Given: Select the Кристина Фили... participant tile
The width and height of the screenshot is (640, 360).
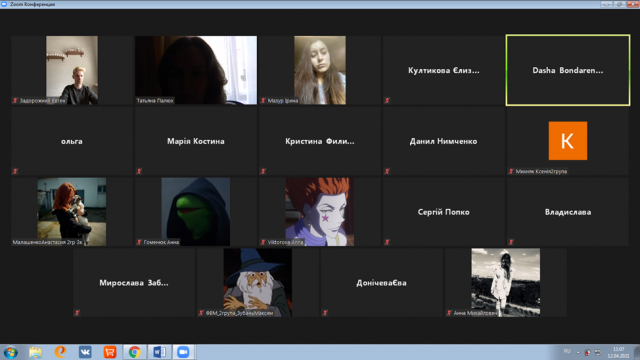Looking at the screenshot, I should pyautogui.click(x=320, y=141).
